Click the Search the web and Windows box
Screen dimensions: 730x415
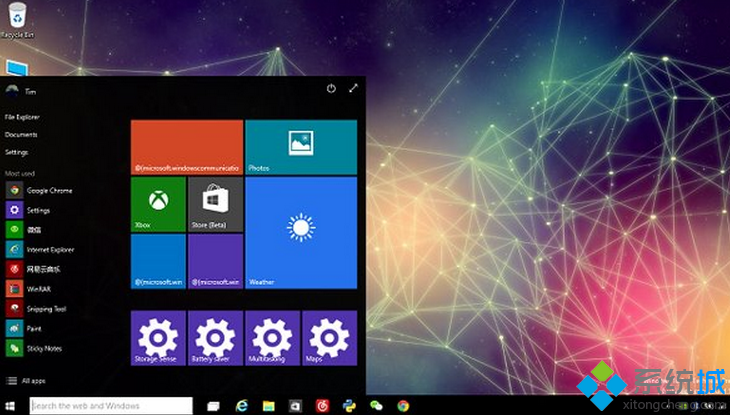click(110, 406)
